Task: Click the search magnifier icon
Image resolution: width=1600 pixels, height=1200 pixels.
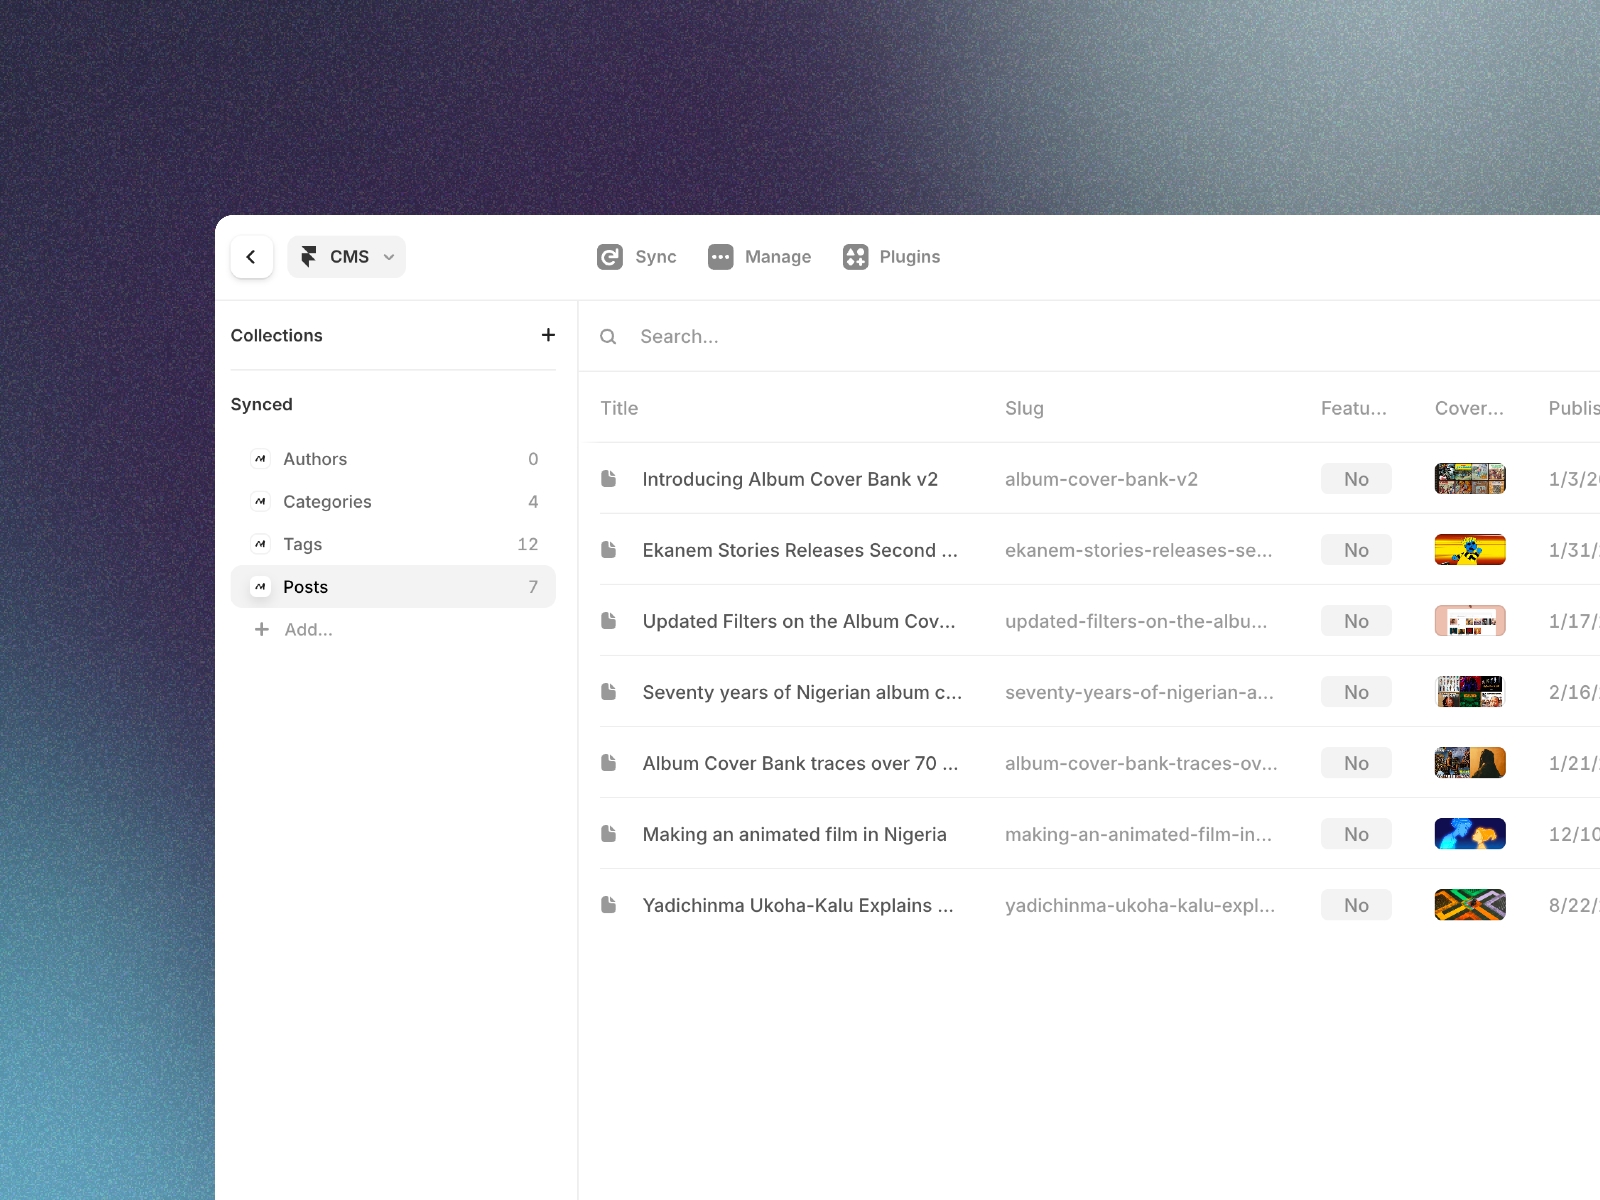Action: [x=608, y=336]
